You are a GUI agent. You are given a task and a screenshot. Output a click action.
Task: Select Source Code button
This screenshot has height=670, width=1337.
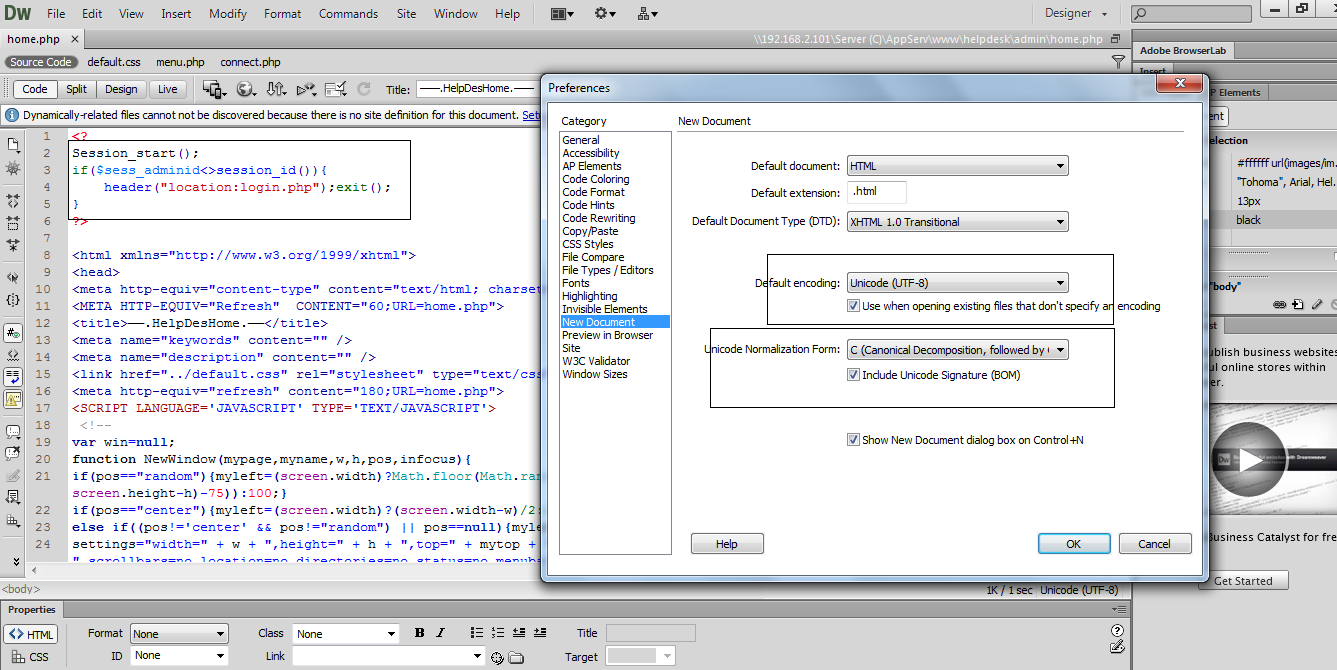point(41,62)
